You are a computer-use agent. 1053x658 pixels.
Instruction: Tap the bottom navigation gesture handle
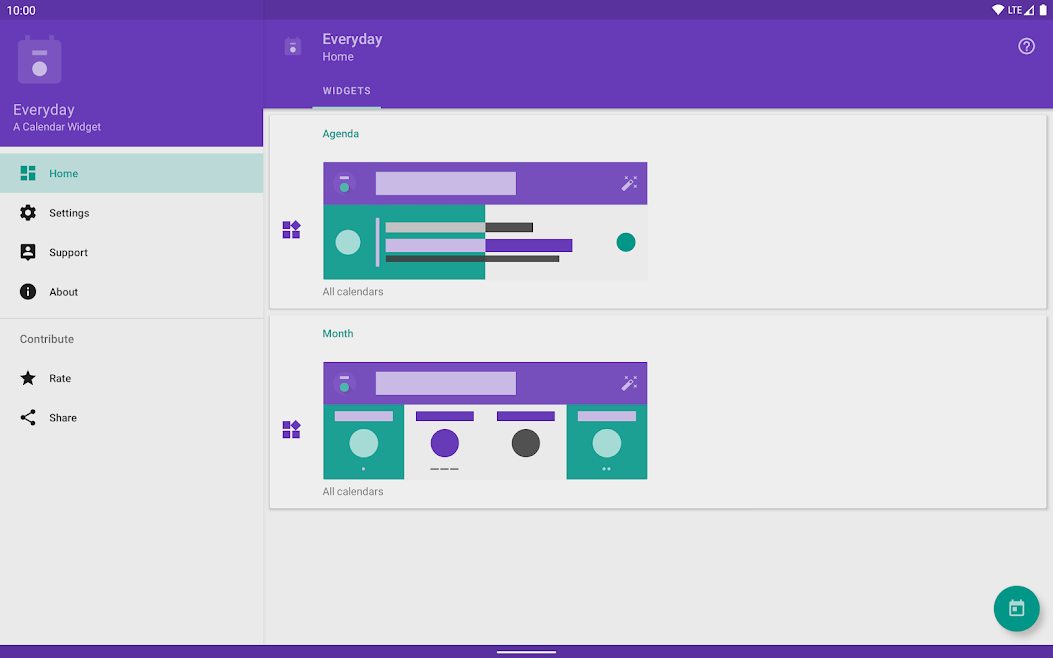(x=526, y=652)
